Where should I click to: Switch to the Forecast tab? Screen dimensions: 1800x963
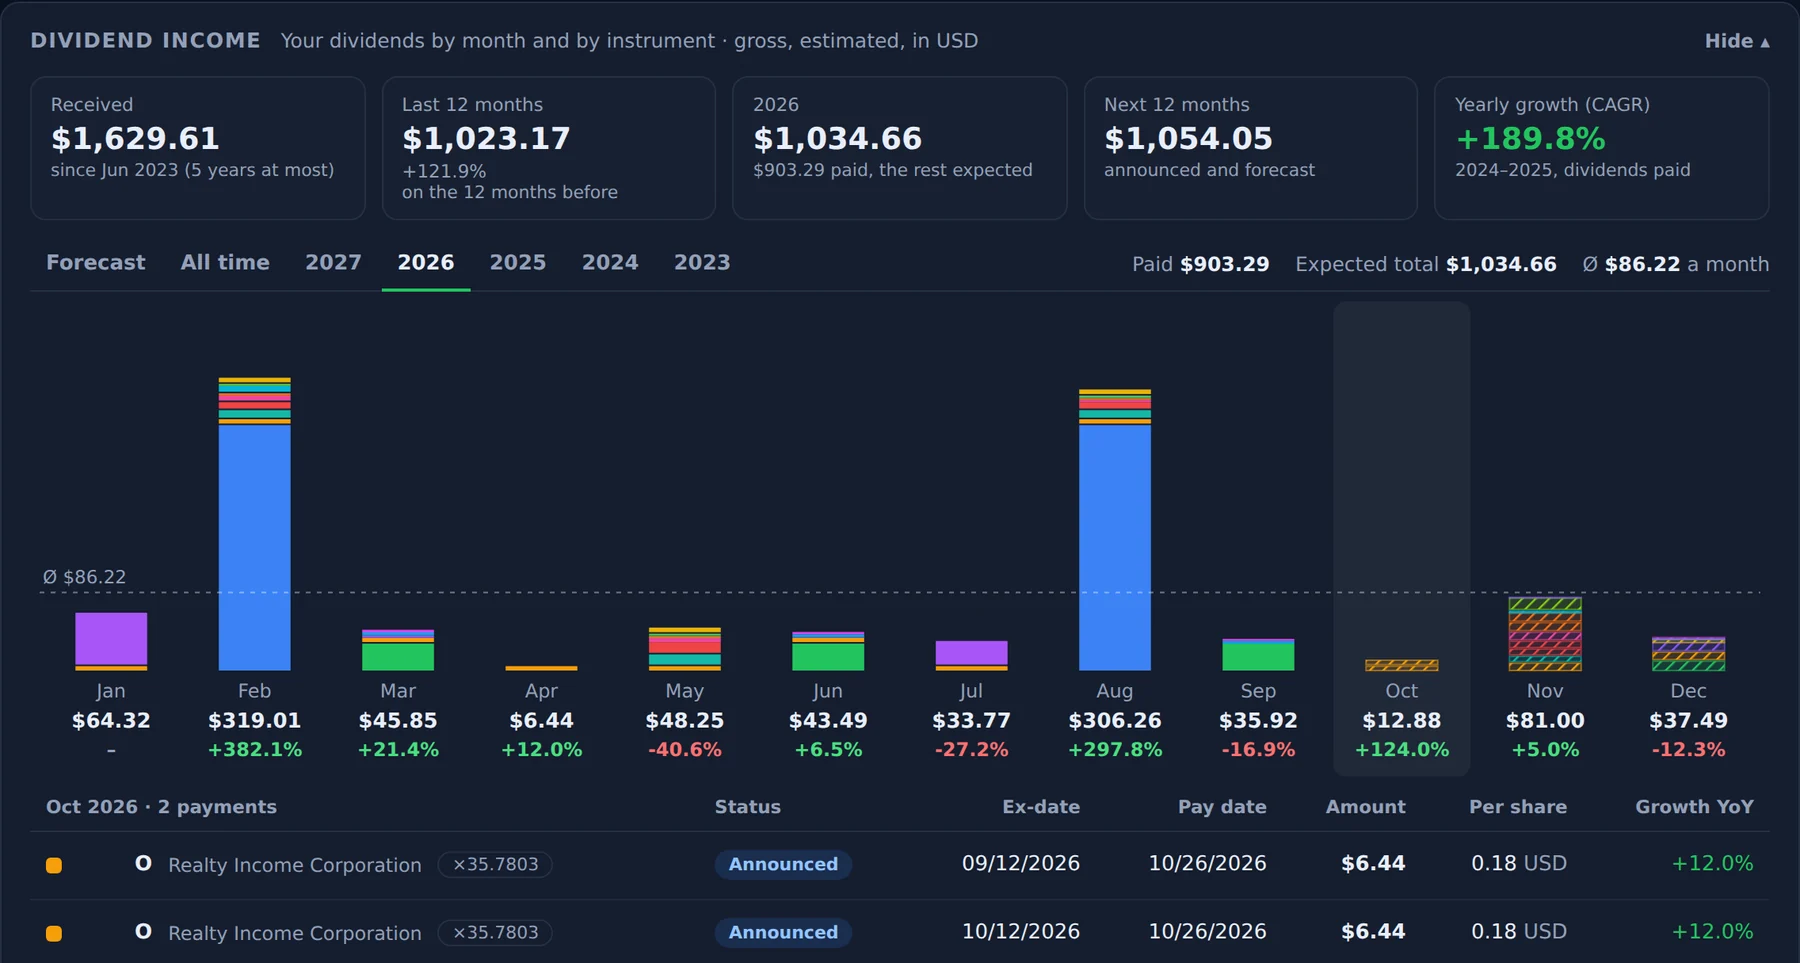point(96,262)
